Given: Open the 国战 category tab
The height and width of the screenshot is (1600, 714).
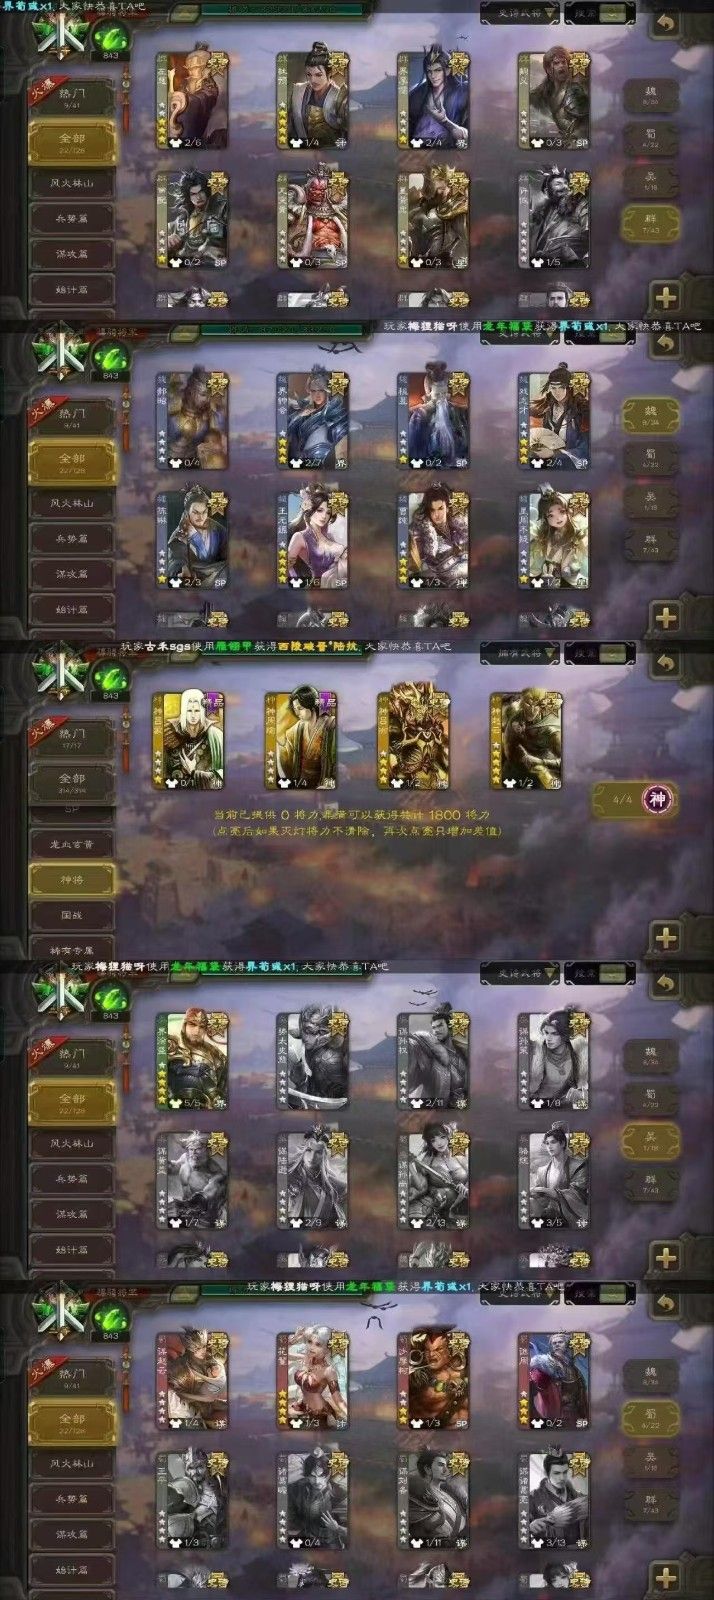Looking at the screenshot, I should [x=72, y=914].
